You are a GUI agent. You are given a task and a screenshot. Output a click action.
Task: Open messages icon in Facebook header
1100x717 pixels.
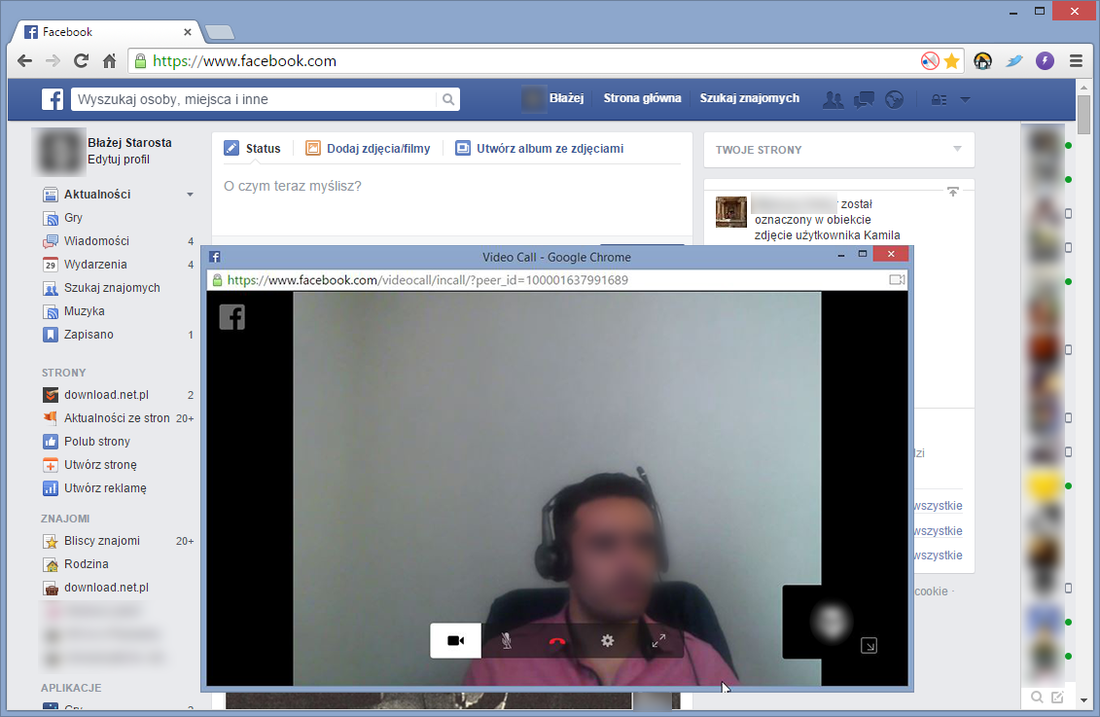[864, 100]
